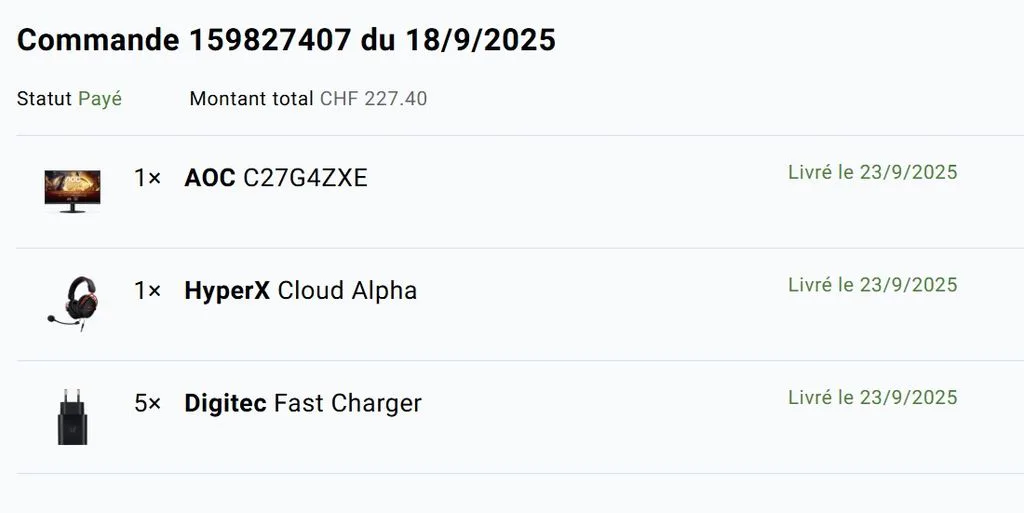Click the CHF 227.40 amount

[x=374, y=99]
